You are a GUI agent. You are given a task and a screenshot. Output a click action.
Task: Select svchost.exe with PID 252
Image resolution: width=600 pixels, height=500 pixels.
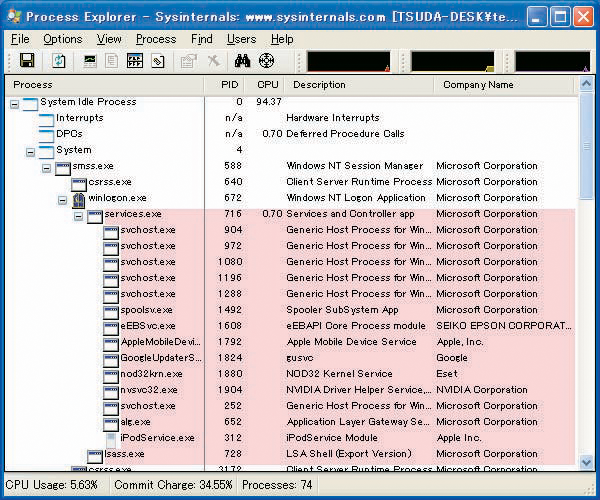point(290,406)
